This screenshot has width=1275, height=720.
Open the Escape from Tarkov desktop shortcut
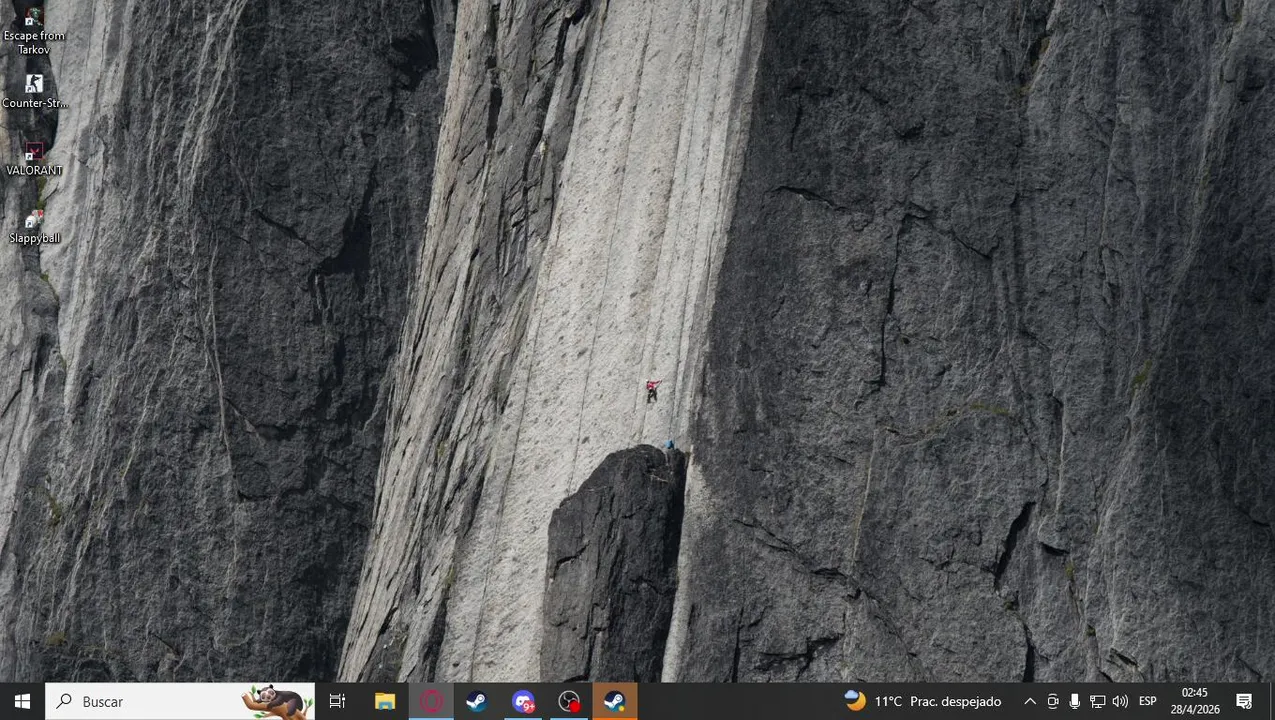point(34,30)
